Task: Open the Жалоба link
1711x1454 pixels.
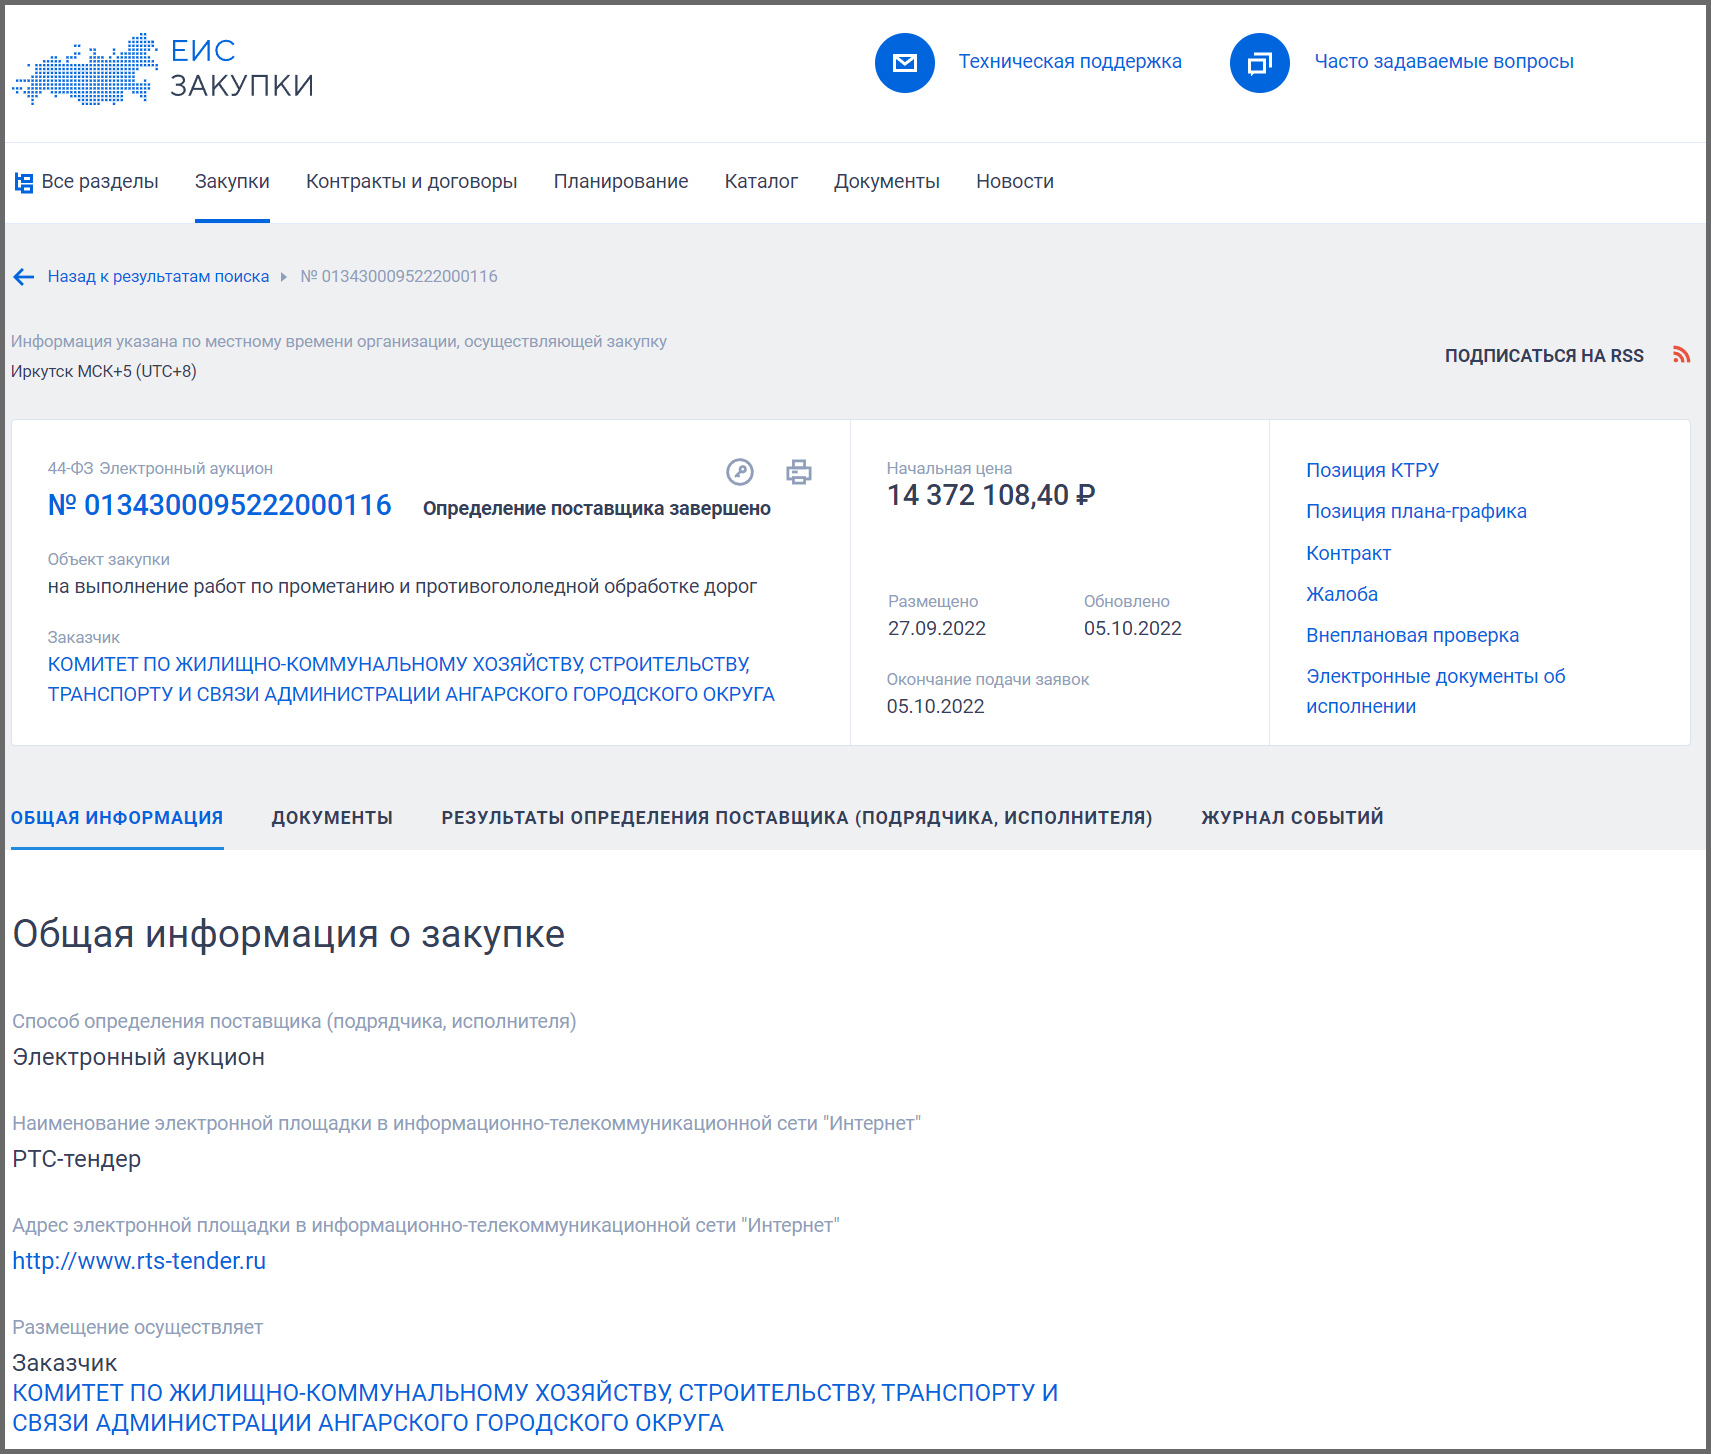Action: (1342, 594)
